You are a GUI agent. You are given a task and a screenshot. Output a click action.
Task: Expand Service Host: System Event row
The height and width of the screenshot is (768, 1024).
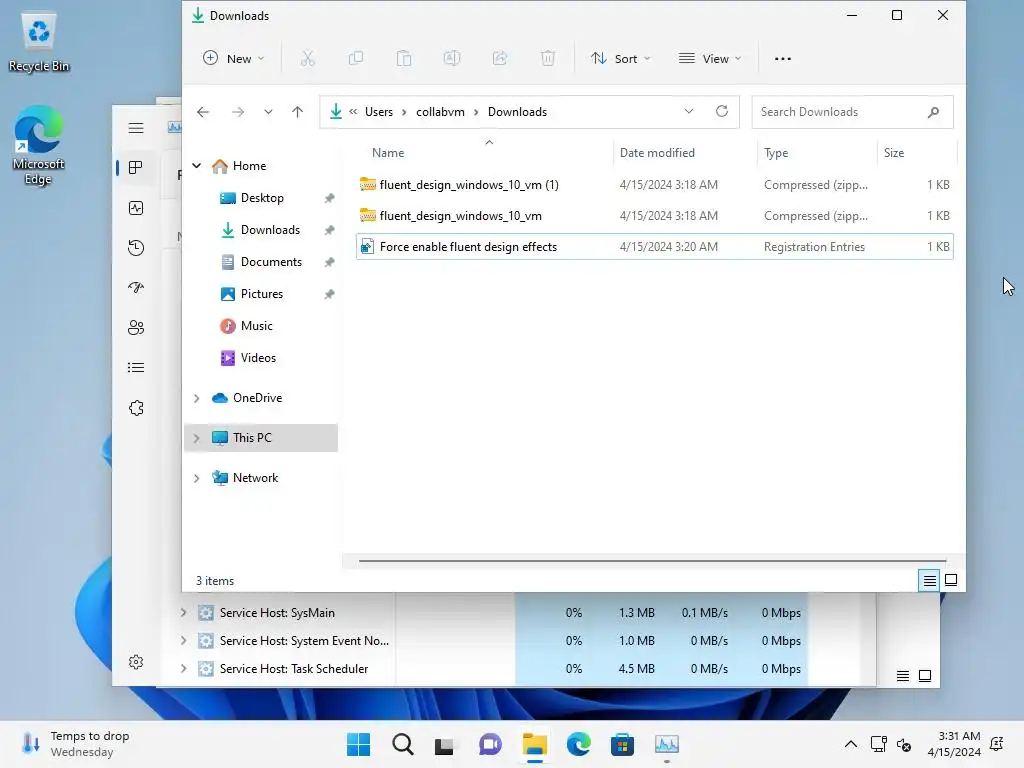tap(184, 641)
